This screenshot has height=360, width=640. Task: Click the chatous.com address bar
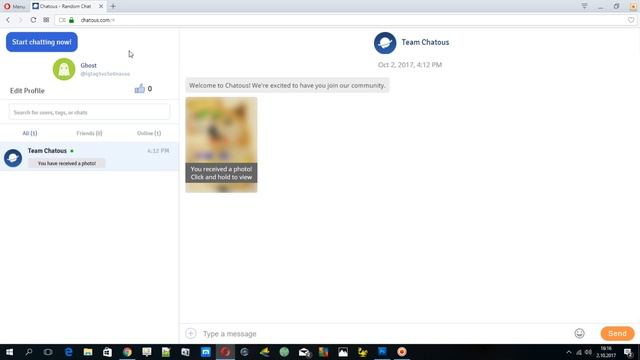[343, 20]
